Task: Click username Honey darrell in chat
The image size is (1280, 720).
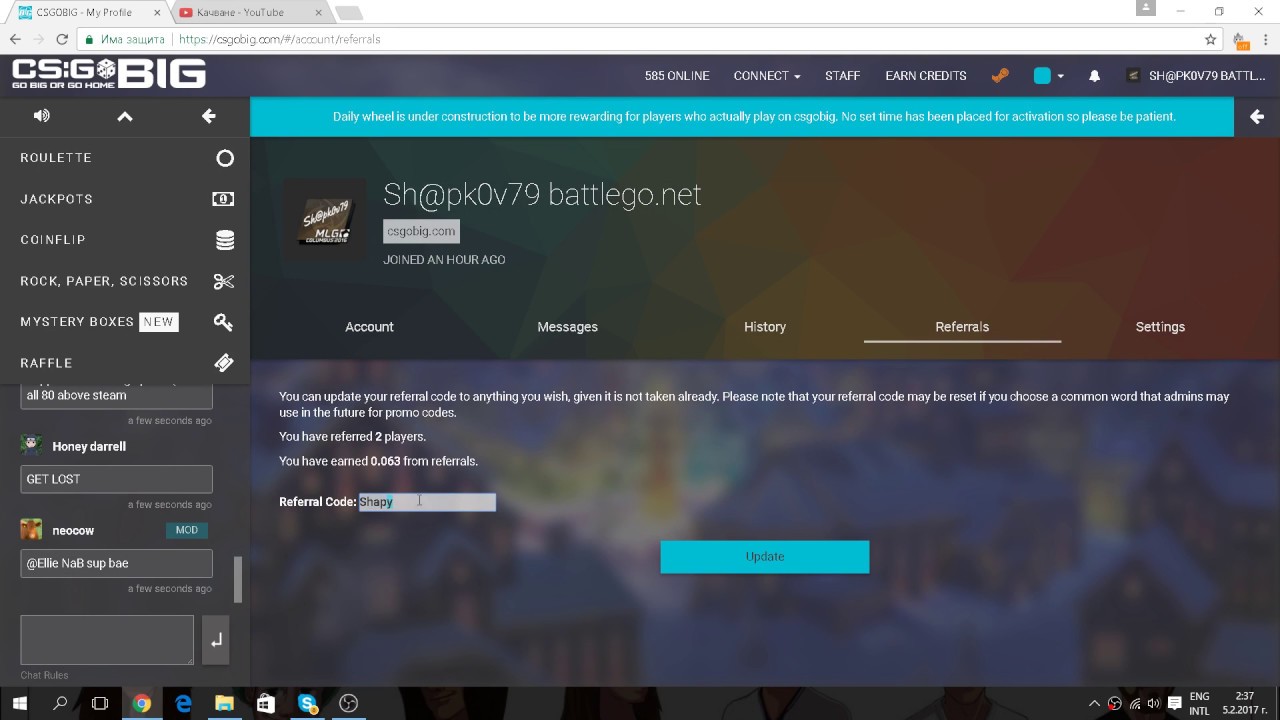Action: (x=89, y=446)
